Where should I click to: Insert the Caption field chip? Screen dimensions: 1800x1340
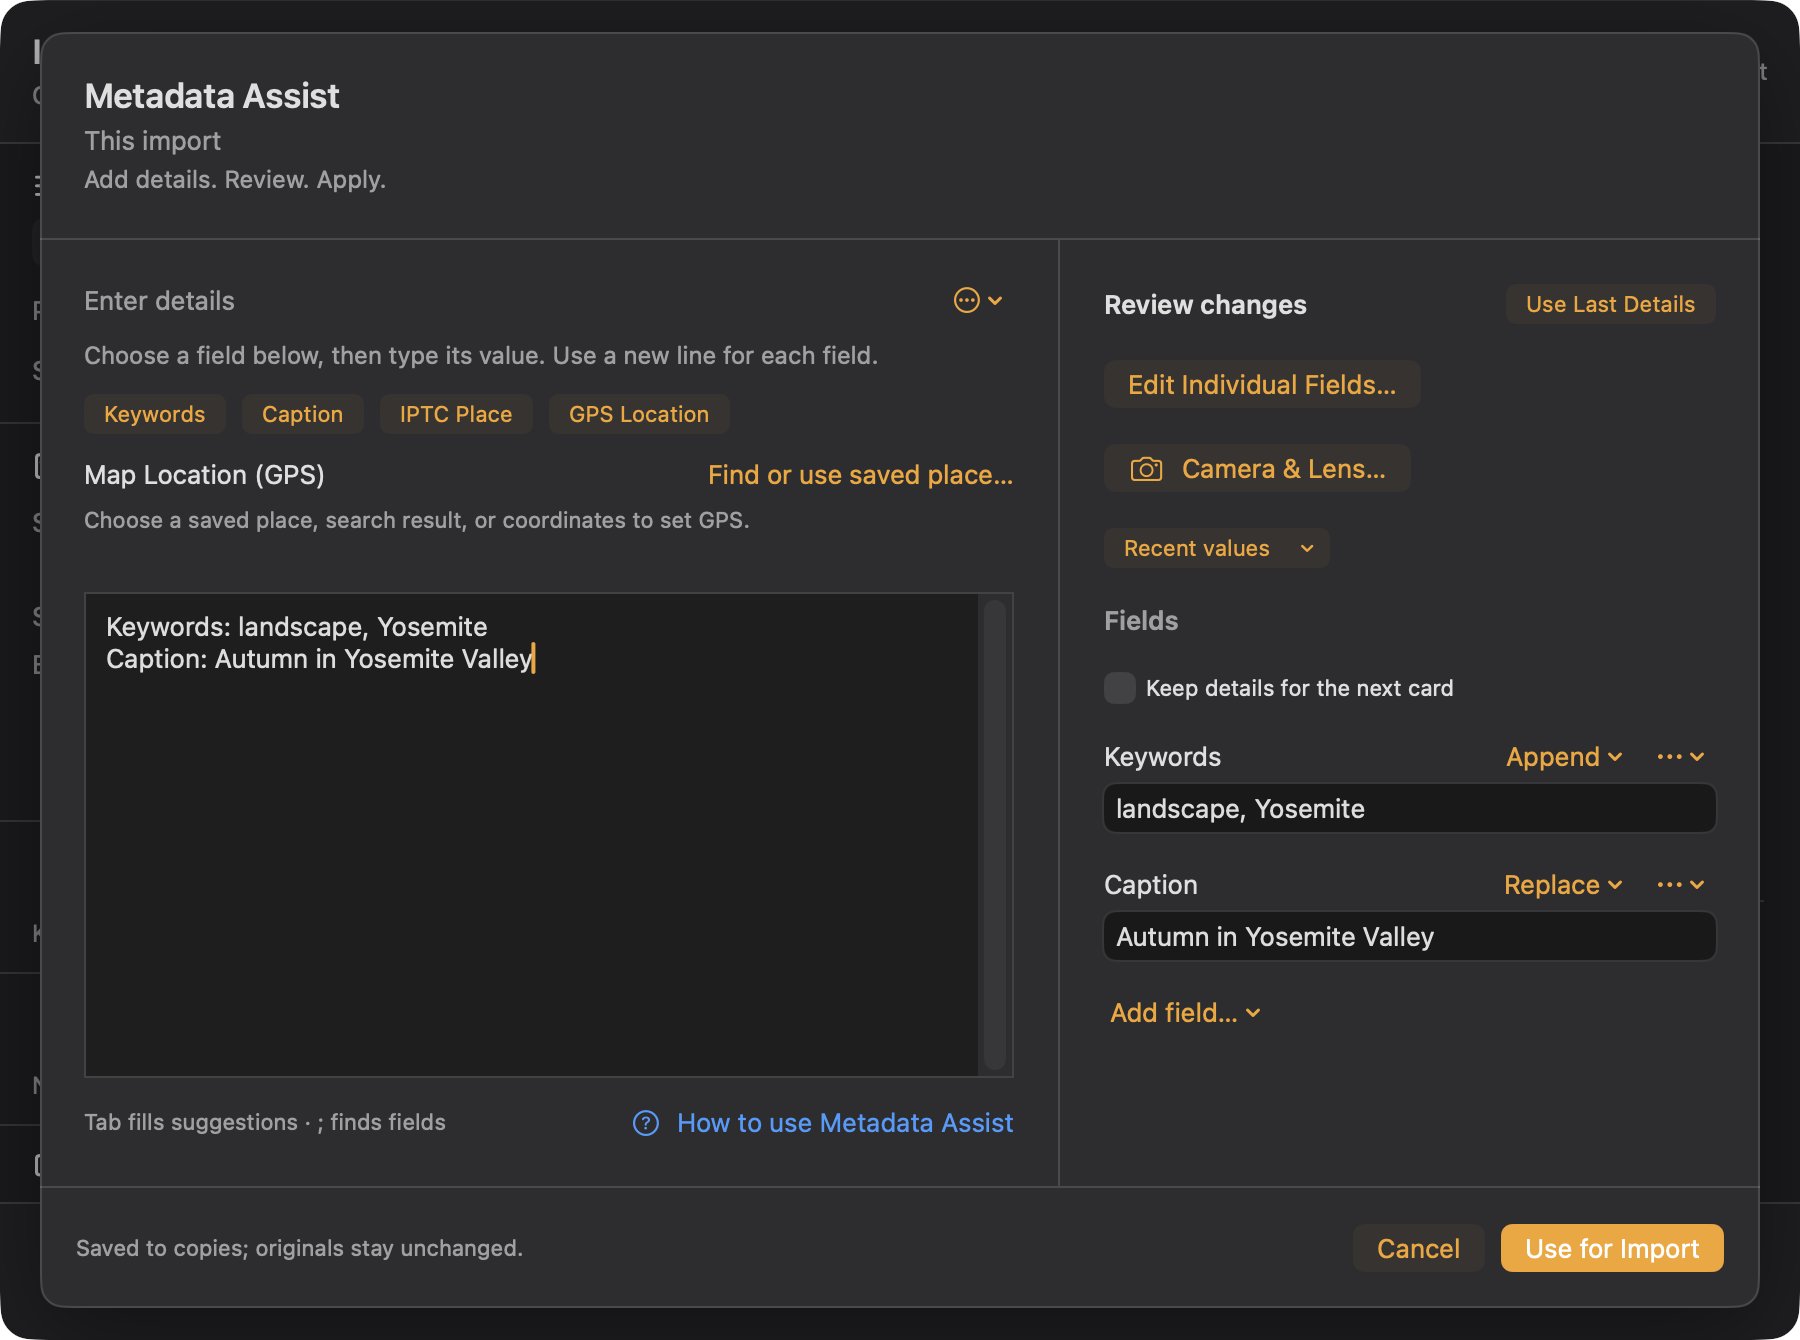click(302, 414)
